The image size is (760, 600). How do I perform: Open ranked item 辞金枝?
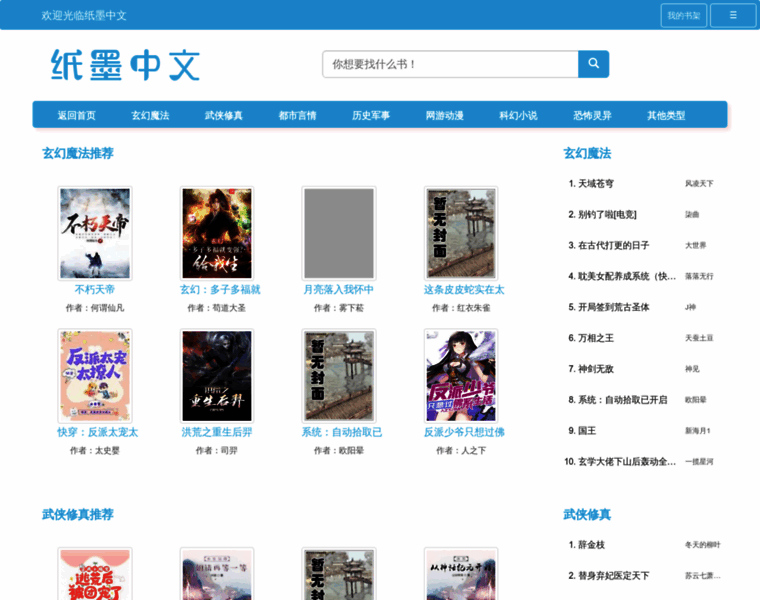tap(591, 545)
